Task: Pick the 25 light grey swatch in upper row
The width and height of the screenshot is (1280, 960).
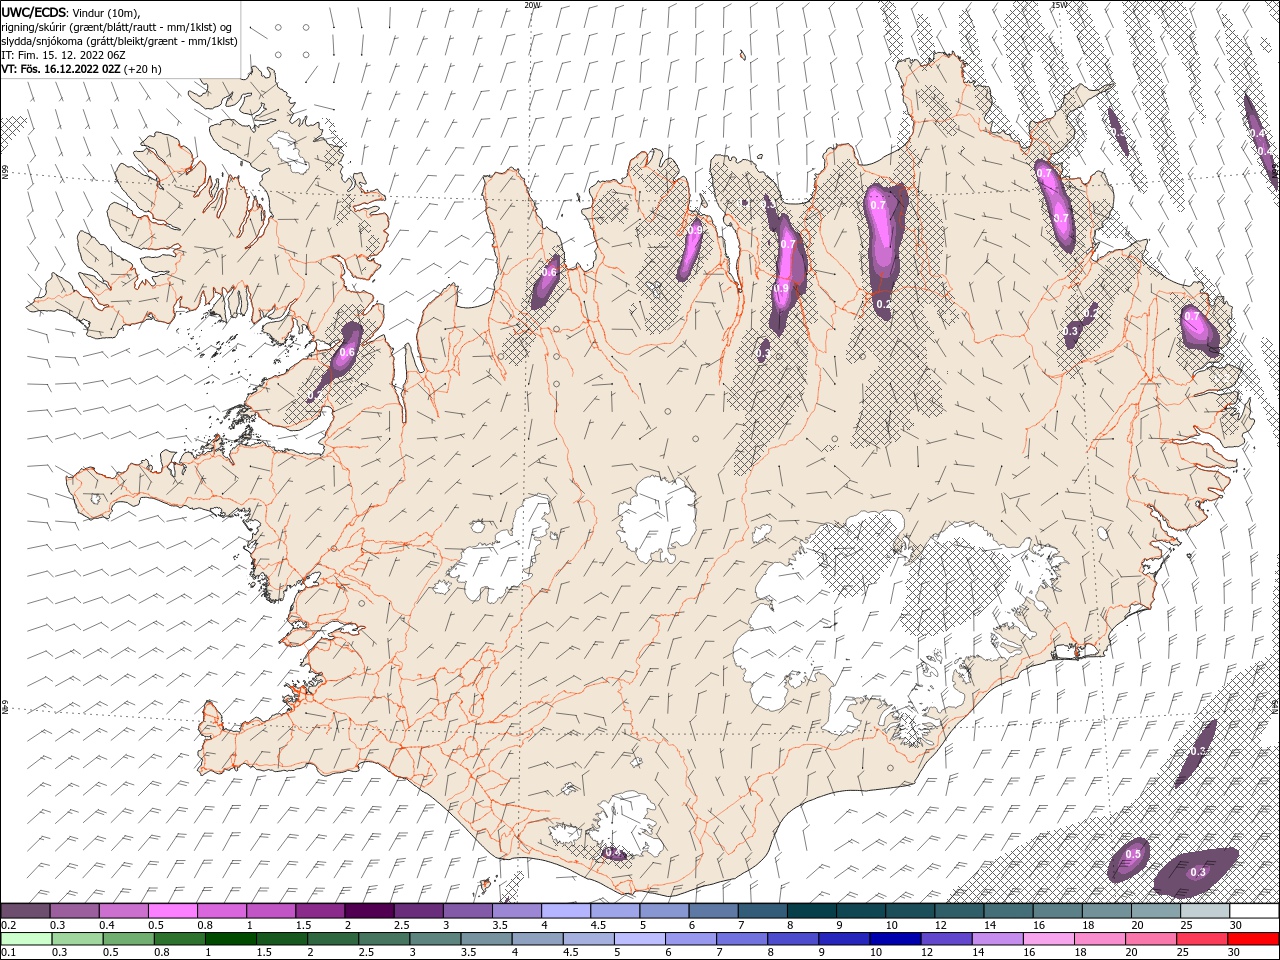Action: click(x=1205, y=911)
